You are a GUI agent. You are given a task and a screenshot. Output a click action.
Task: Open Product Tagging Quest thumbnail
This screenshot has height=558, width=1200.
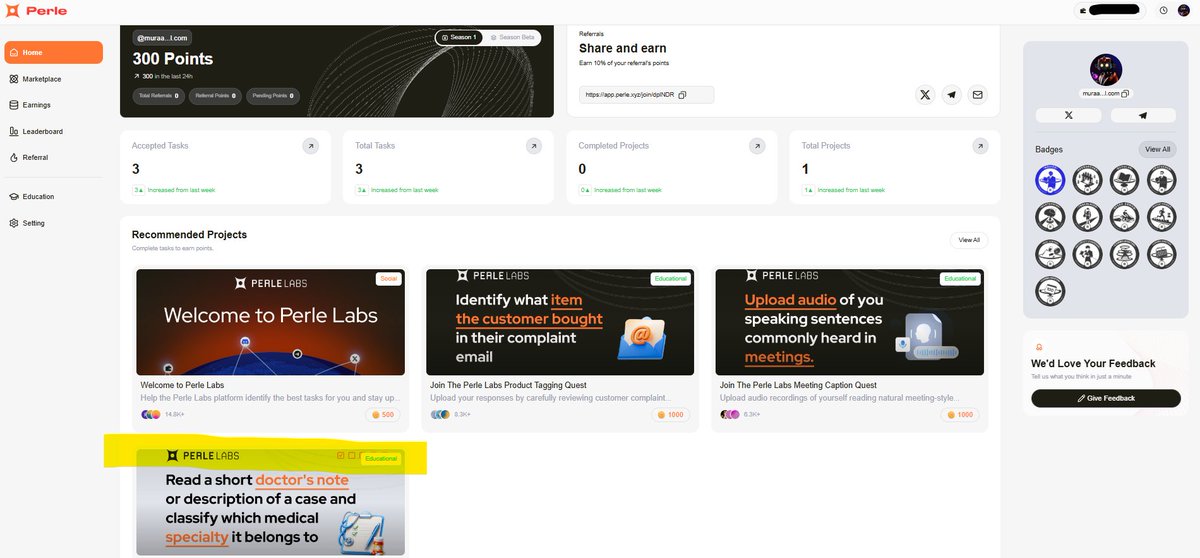560,322
